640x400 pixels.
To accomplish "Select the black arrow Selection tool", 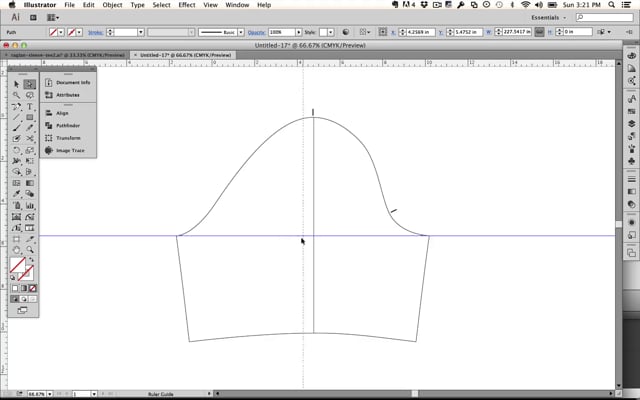I will point(17,85).
